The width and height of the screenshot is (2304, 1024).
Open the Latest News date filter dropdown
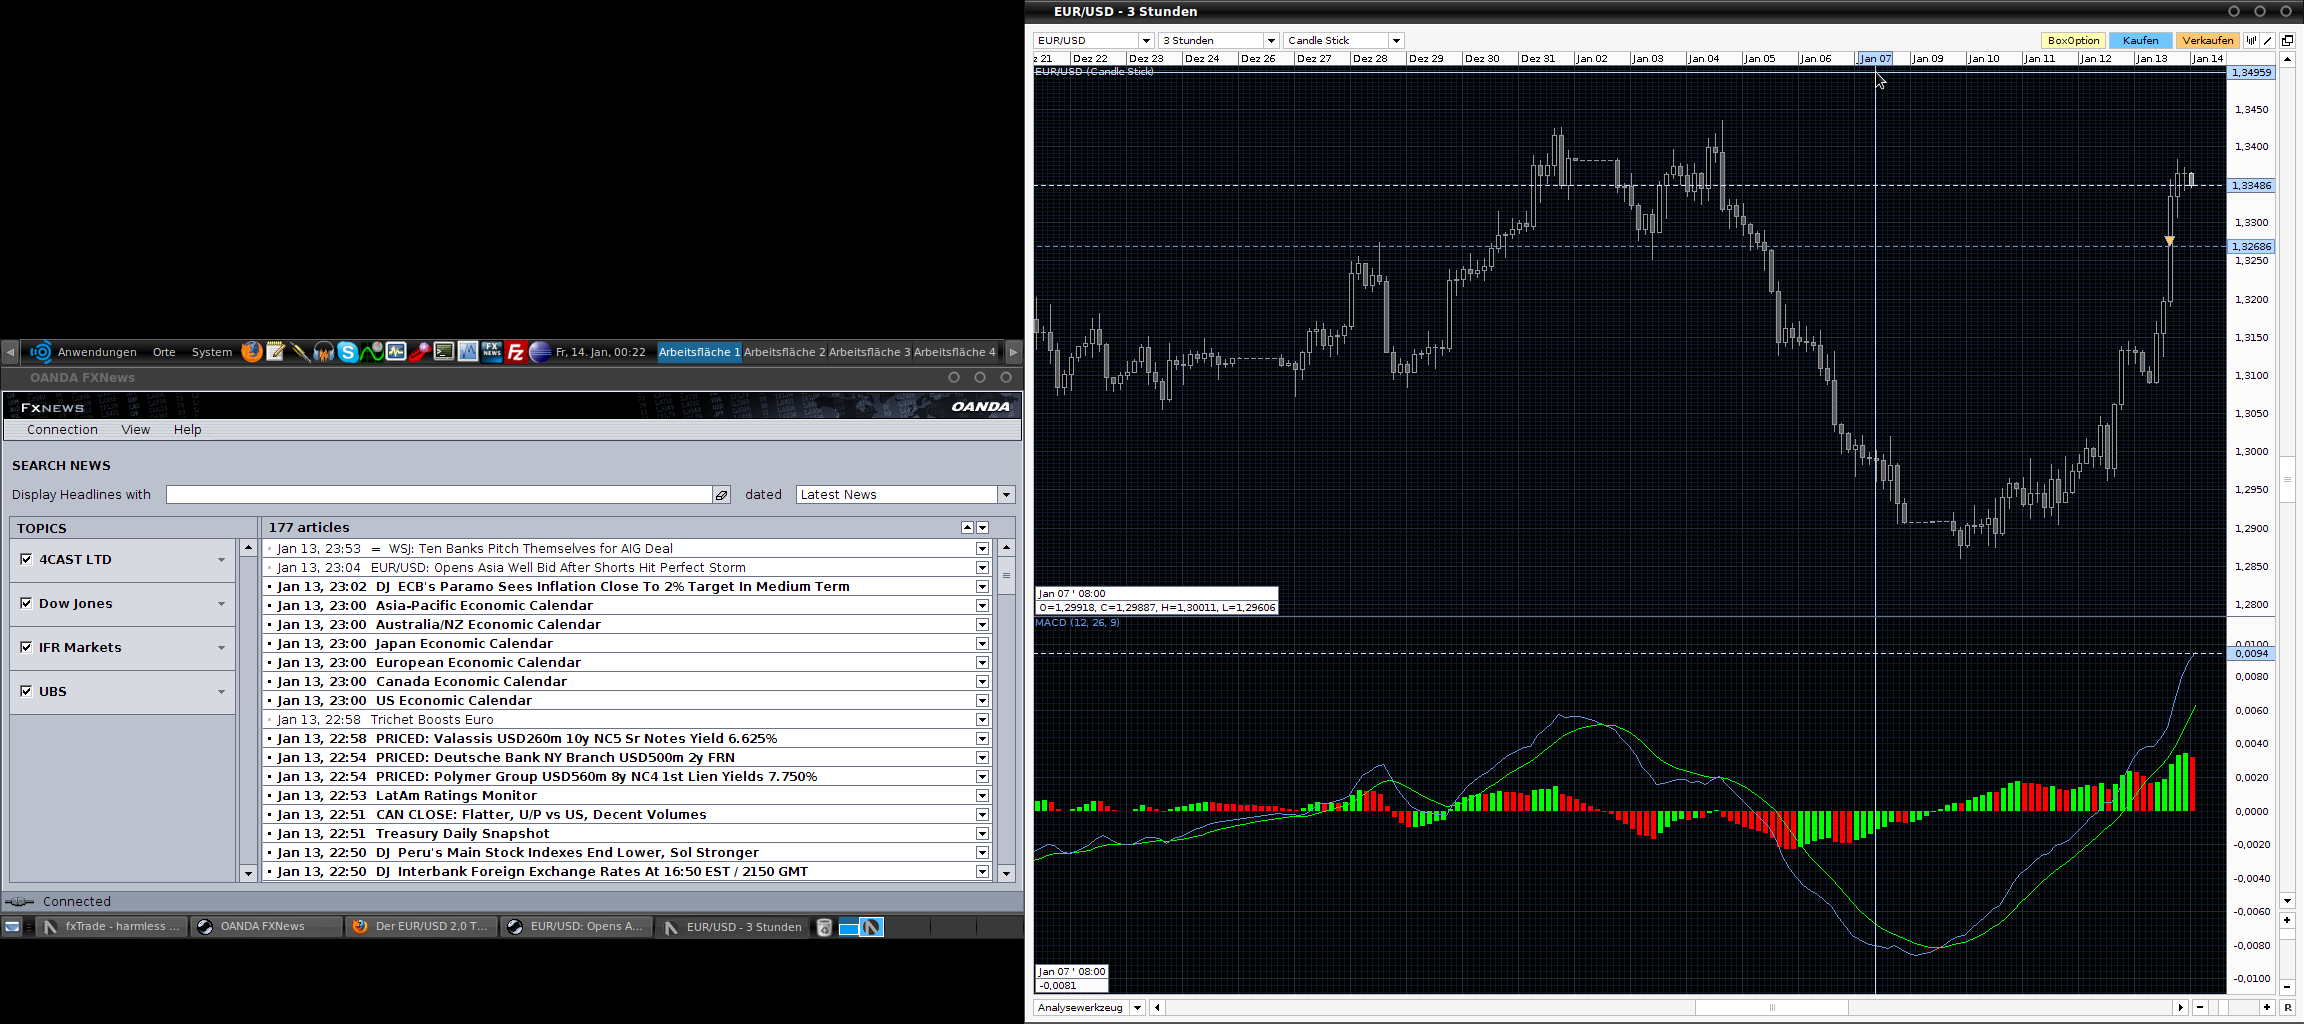1006,493
